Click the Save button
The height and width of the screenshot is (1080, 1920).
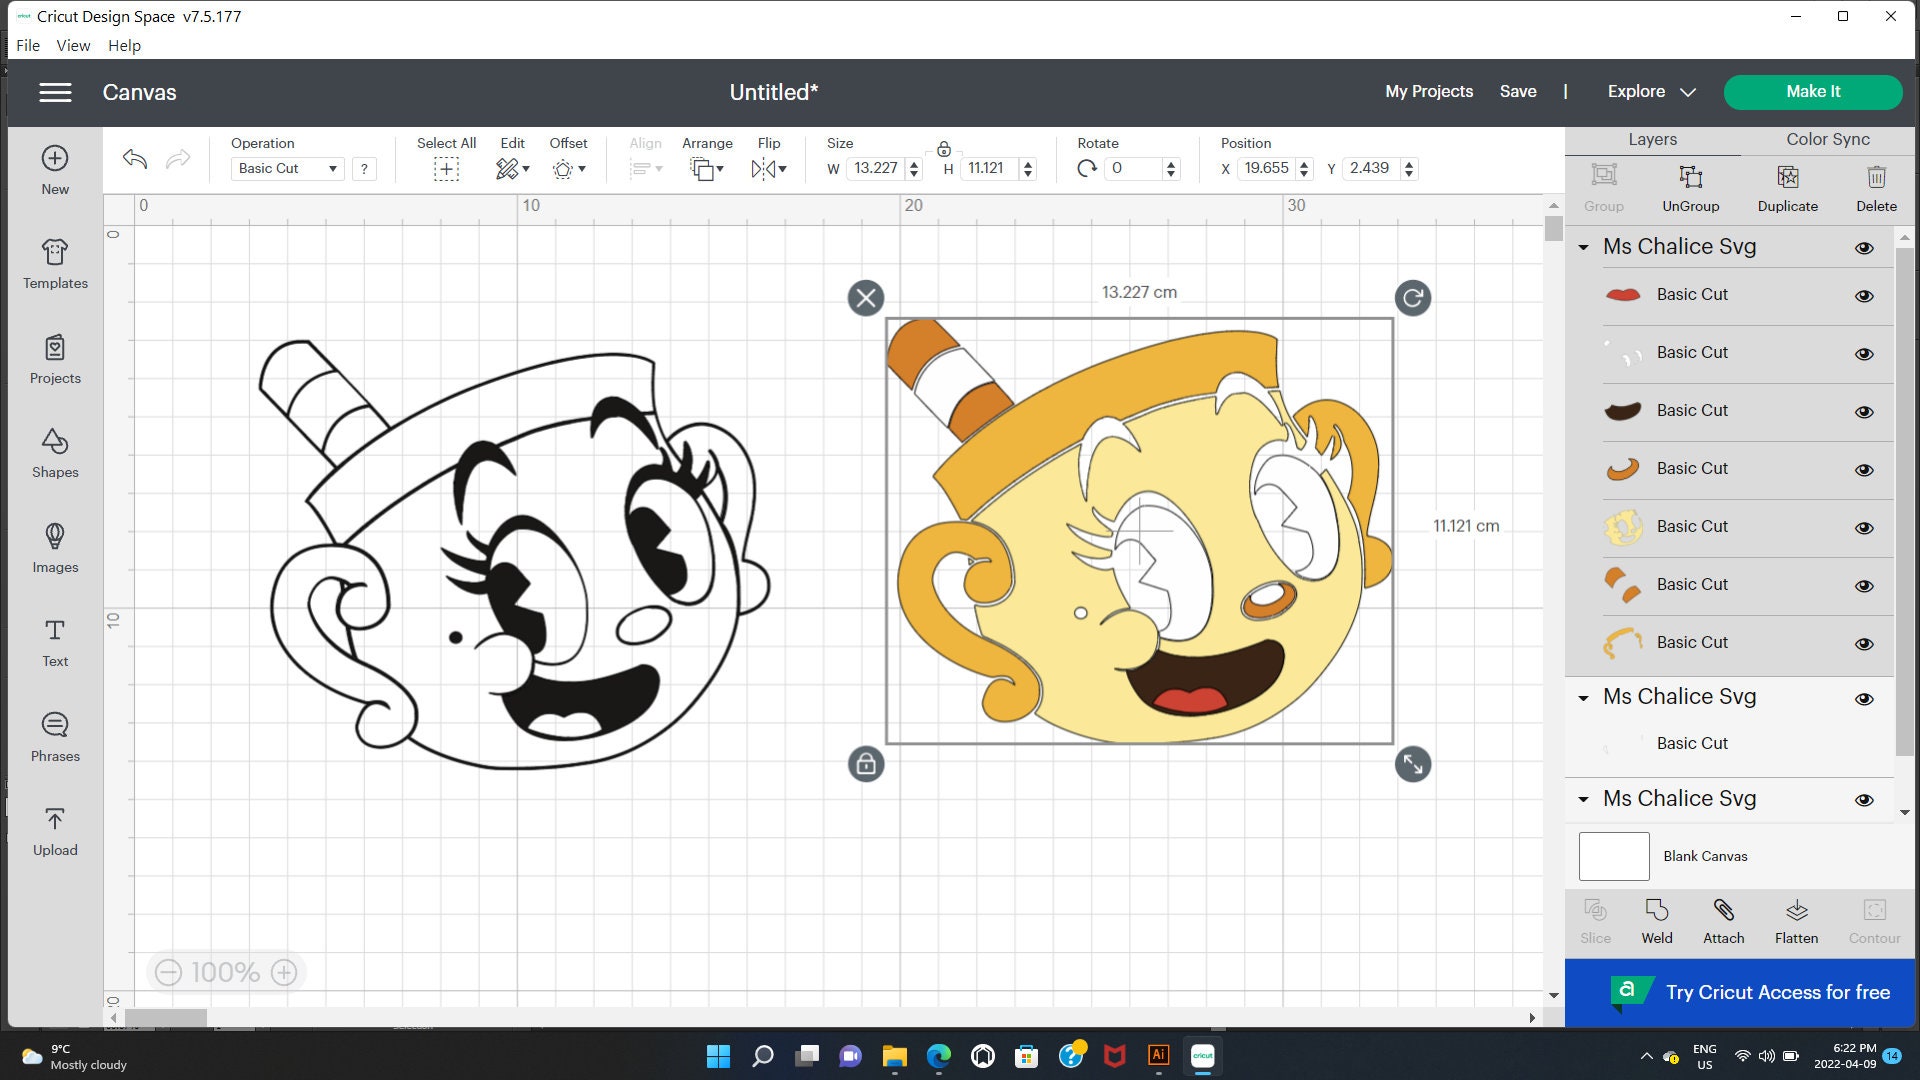[x=1518, y=91]
